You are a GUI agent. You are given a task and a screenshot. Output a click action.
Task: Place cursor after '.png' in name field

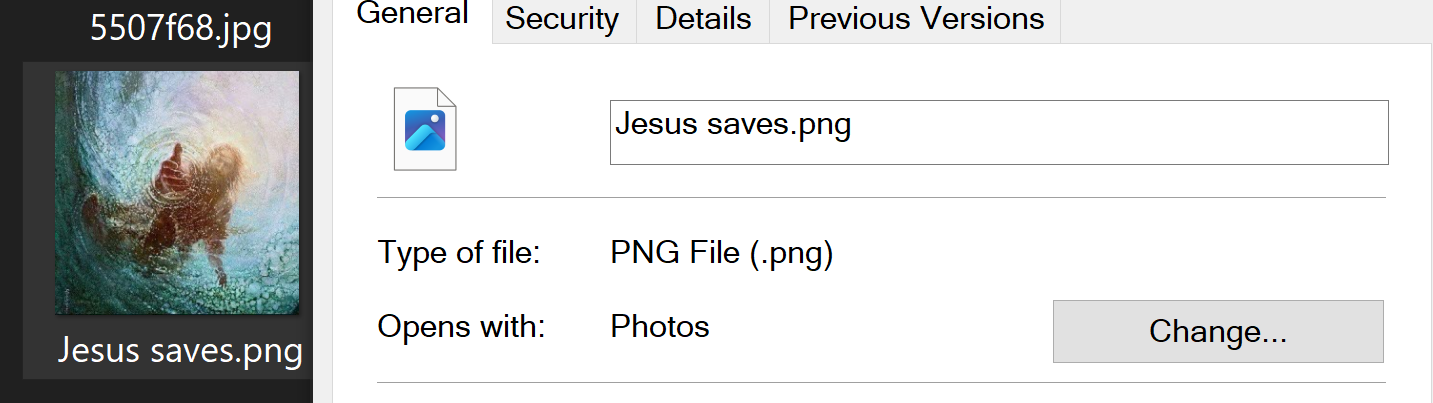click(x=854, y=125)
